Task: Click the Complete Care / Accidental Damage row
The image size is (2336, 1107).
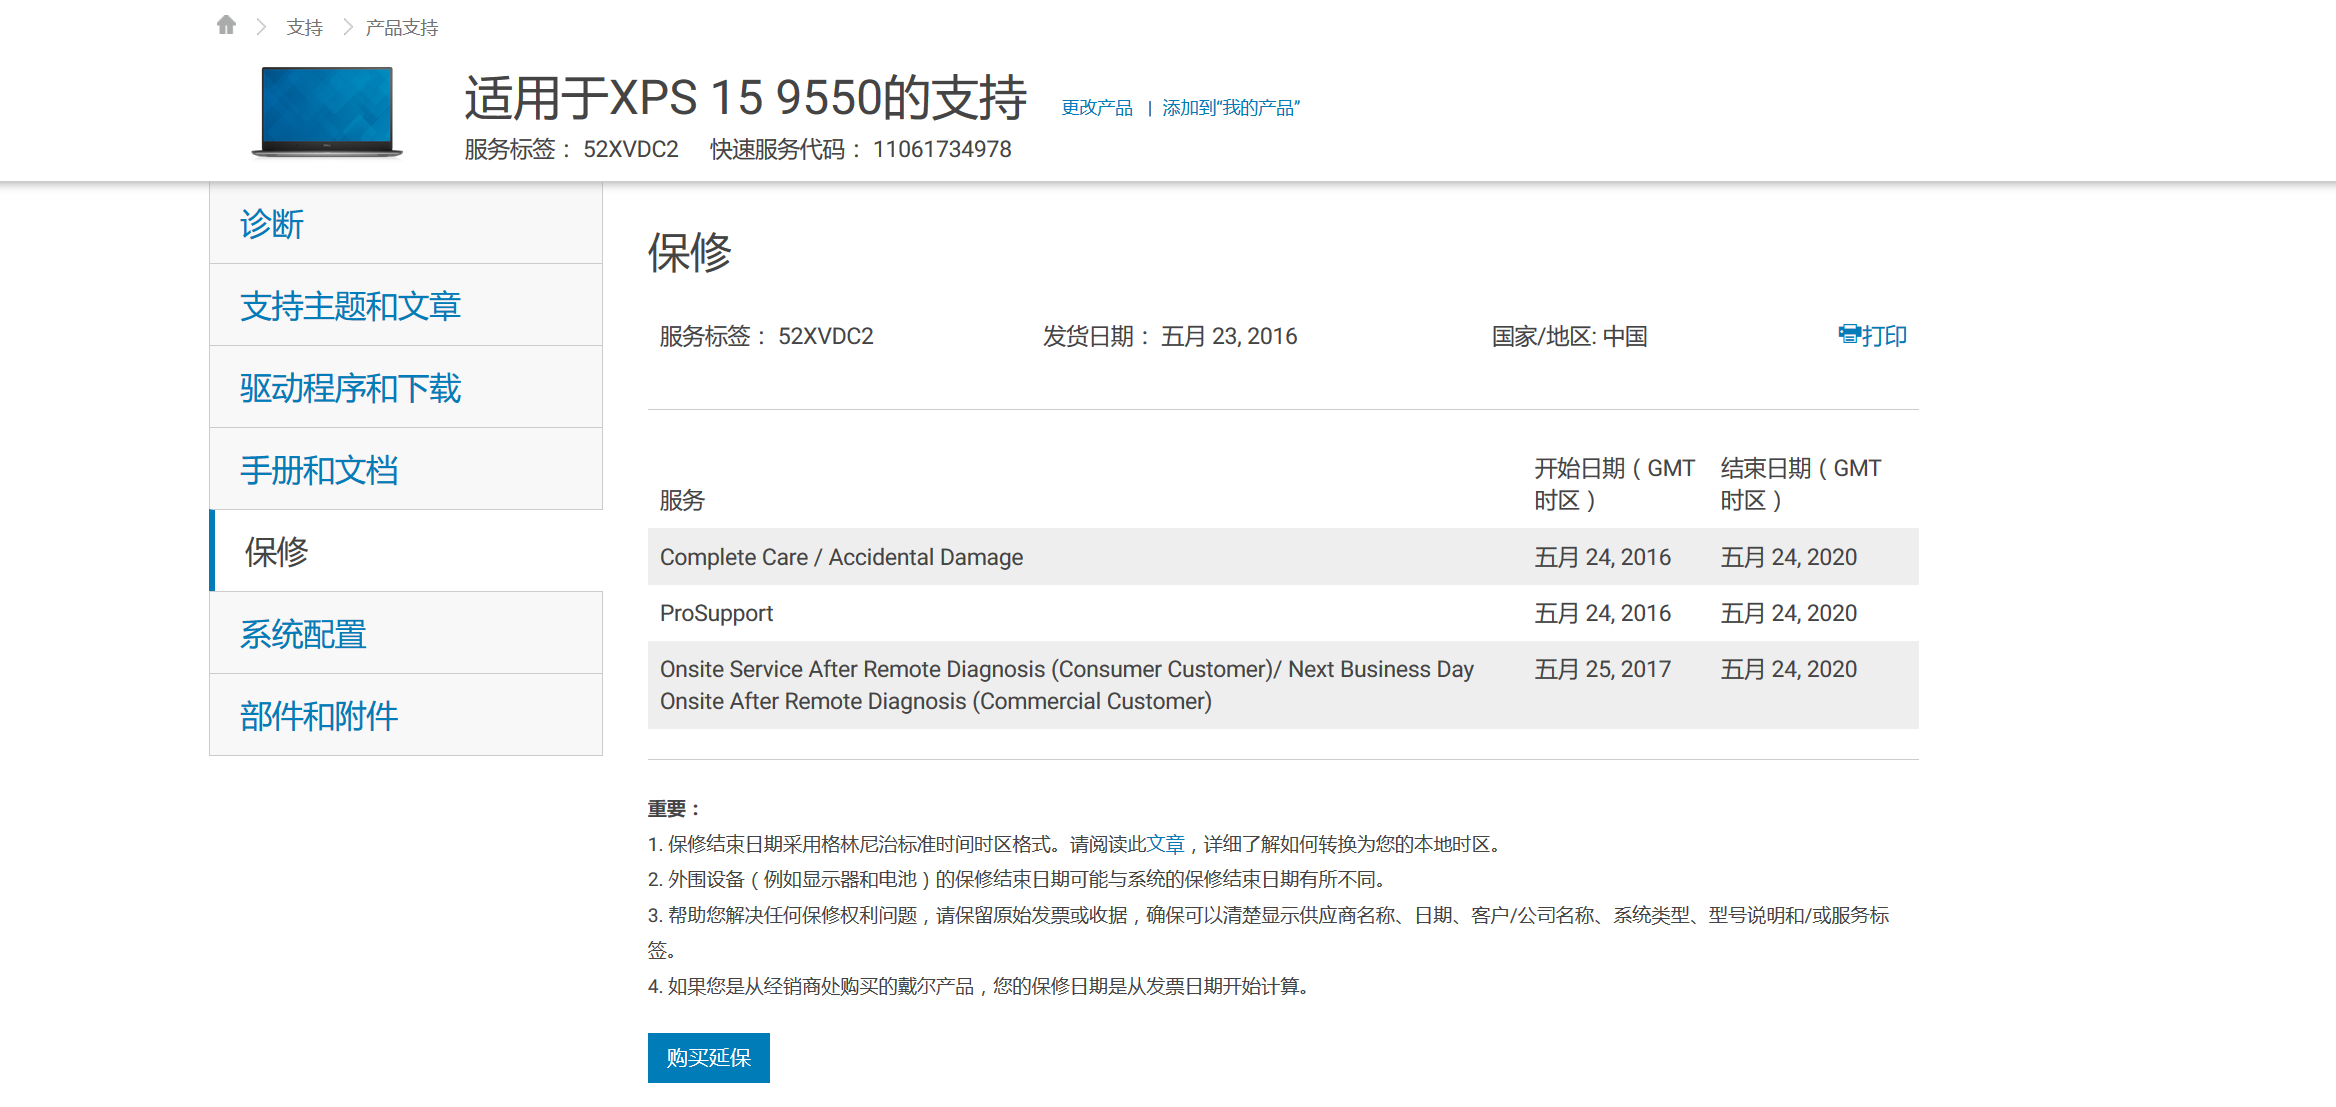Action: 841,557
